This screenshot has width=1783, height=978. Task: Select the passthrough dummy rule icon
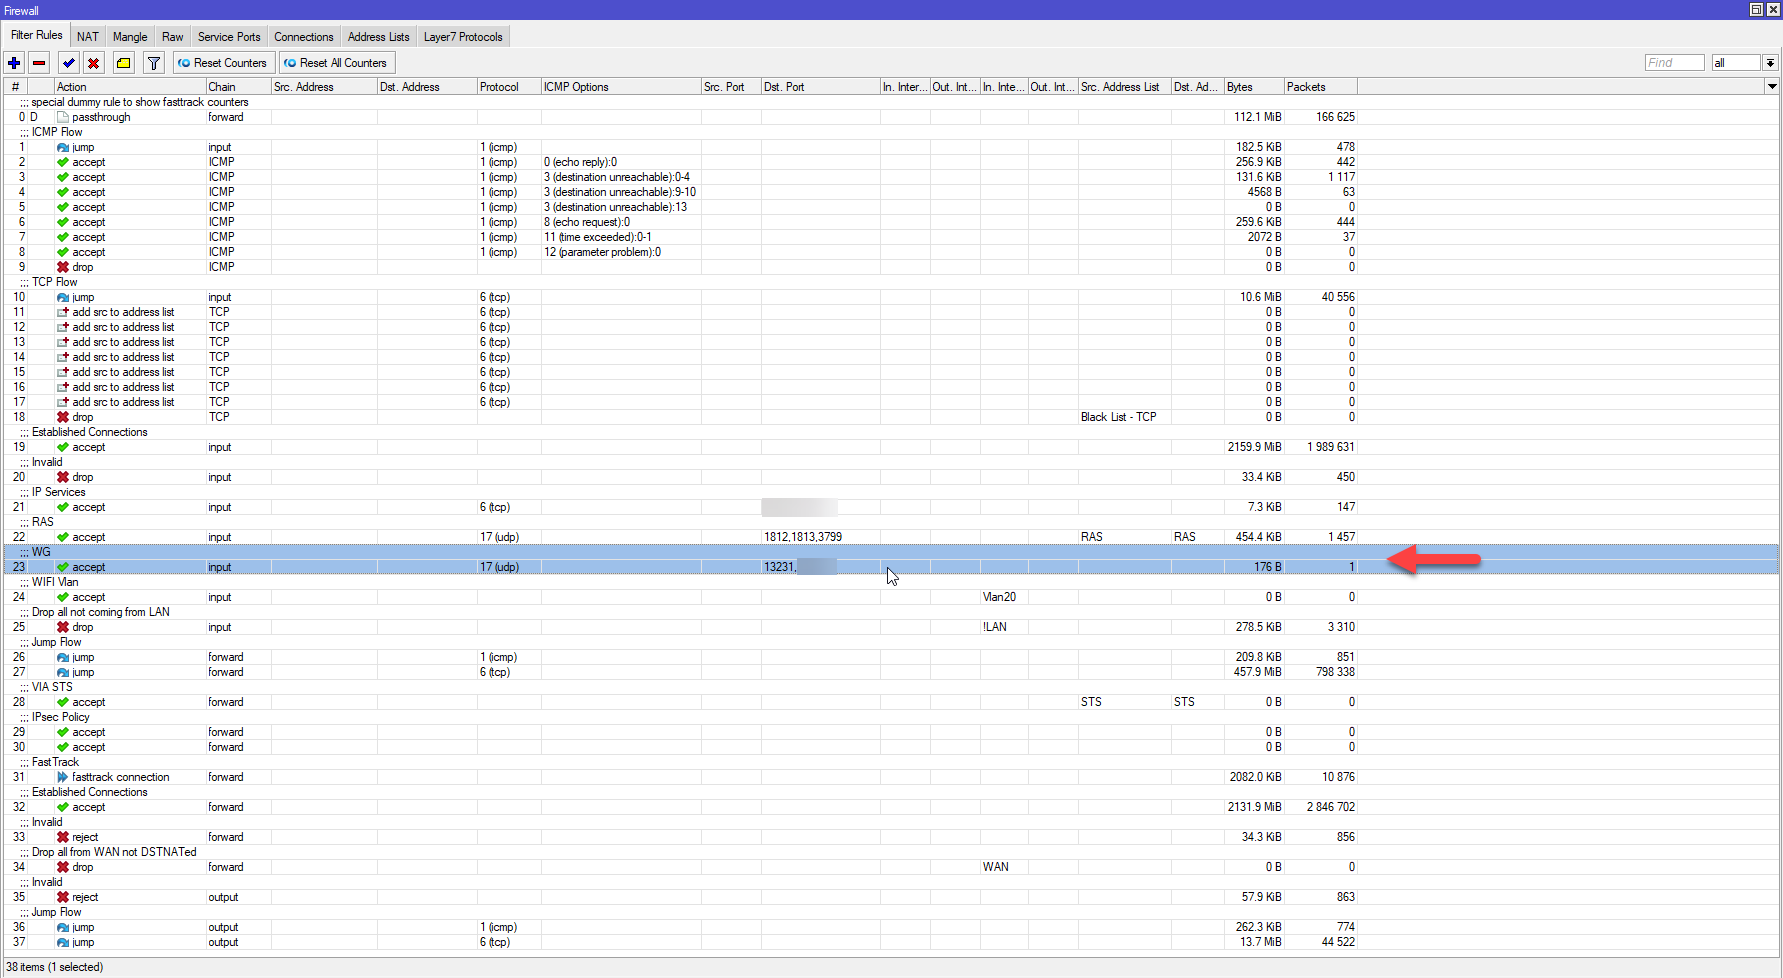(63, 117)
